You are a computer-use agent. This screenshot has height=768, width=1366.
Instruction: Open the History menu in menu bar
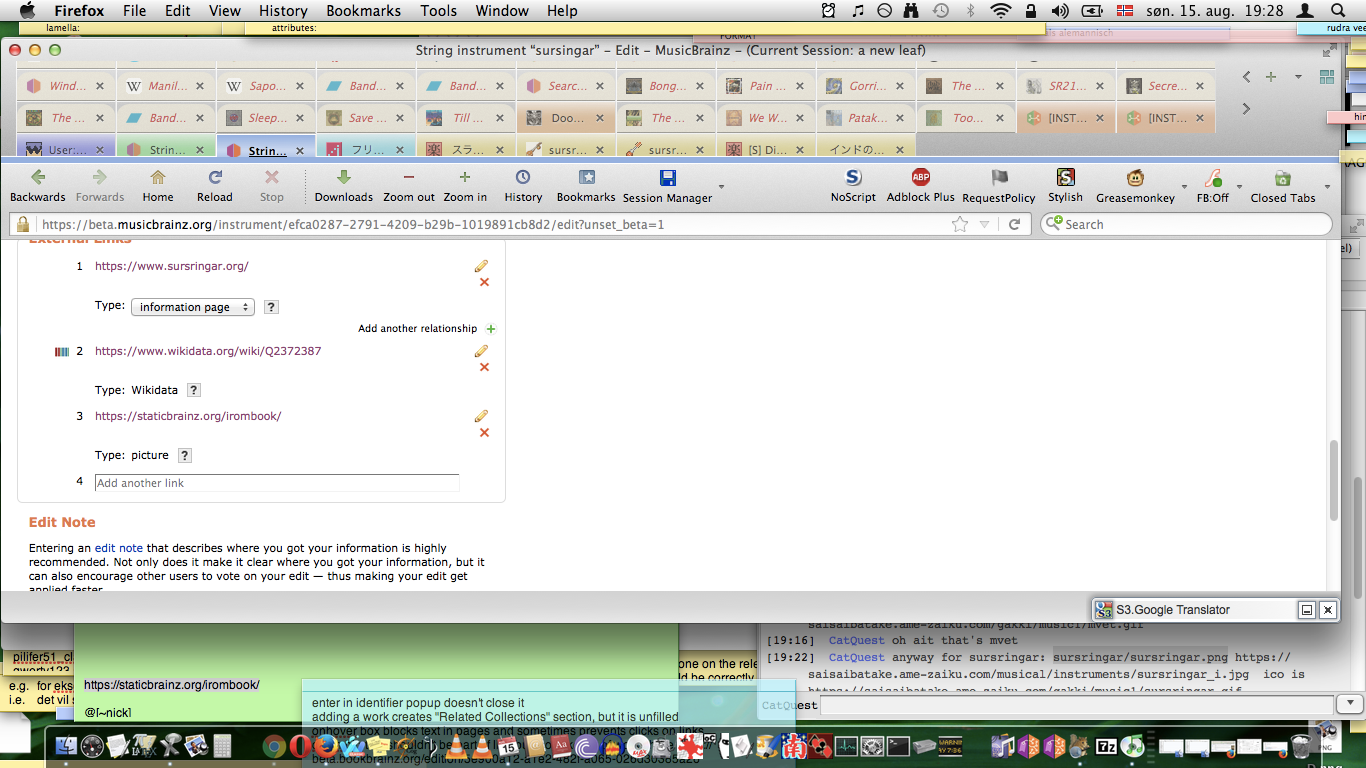[283, 11]
